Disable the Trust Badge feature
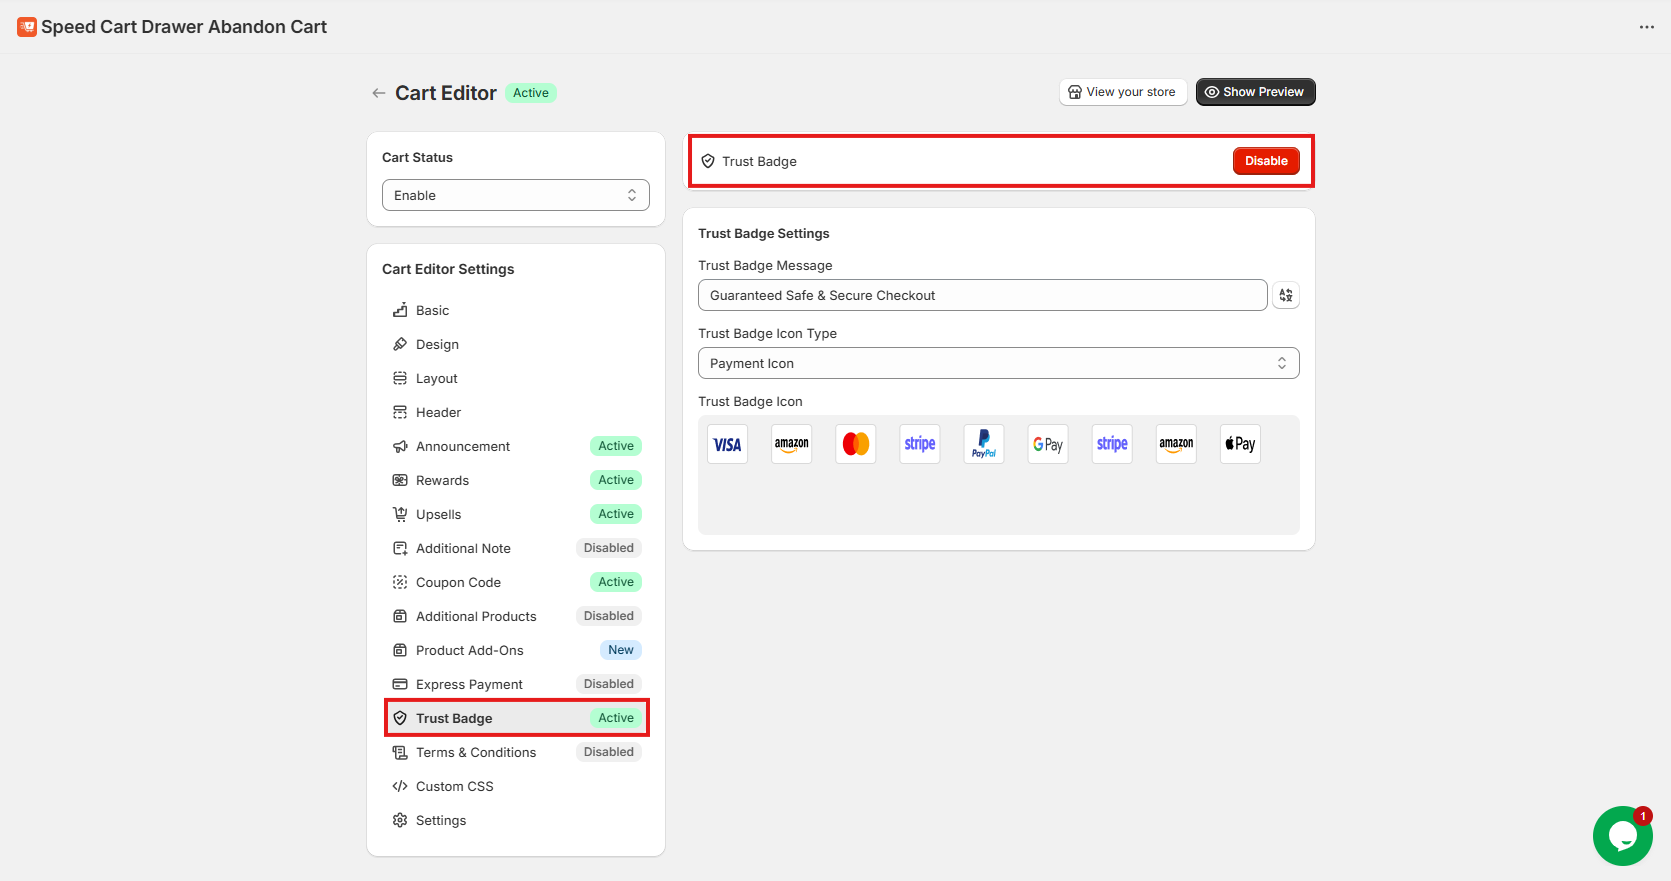This screenshot has height=881, width=1671. click(x=1265, y=161)
